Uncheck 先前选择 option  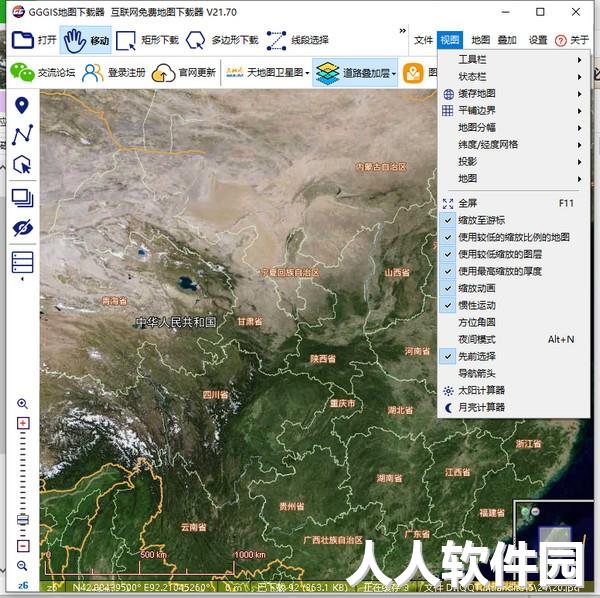(x=514, y=357)
